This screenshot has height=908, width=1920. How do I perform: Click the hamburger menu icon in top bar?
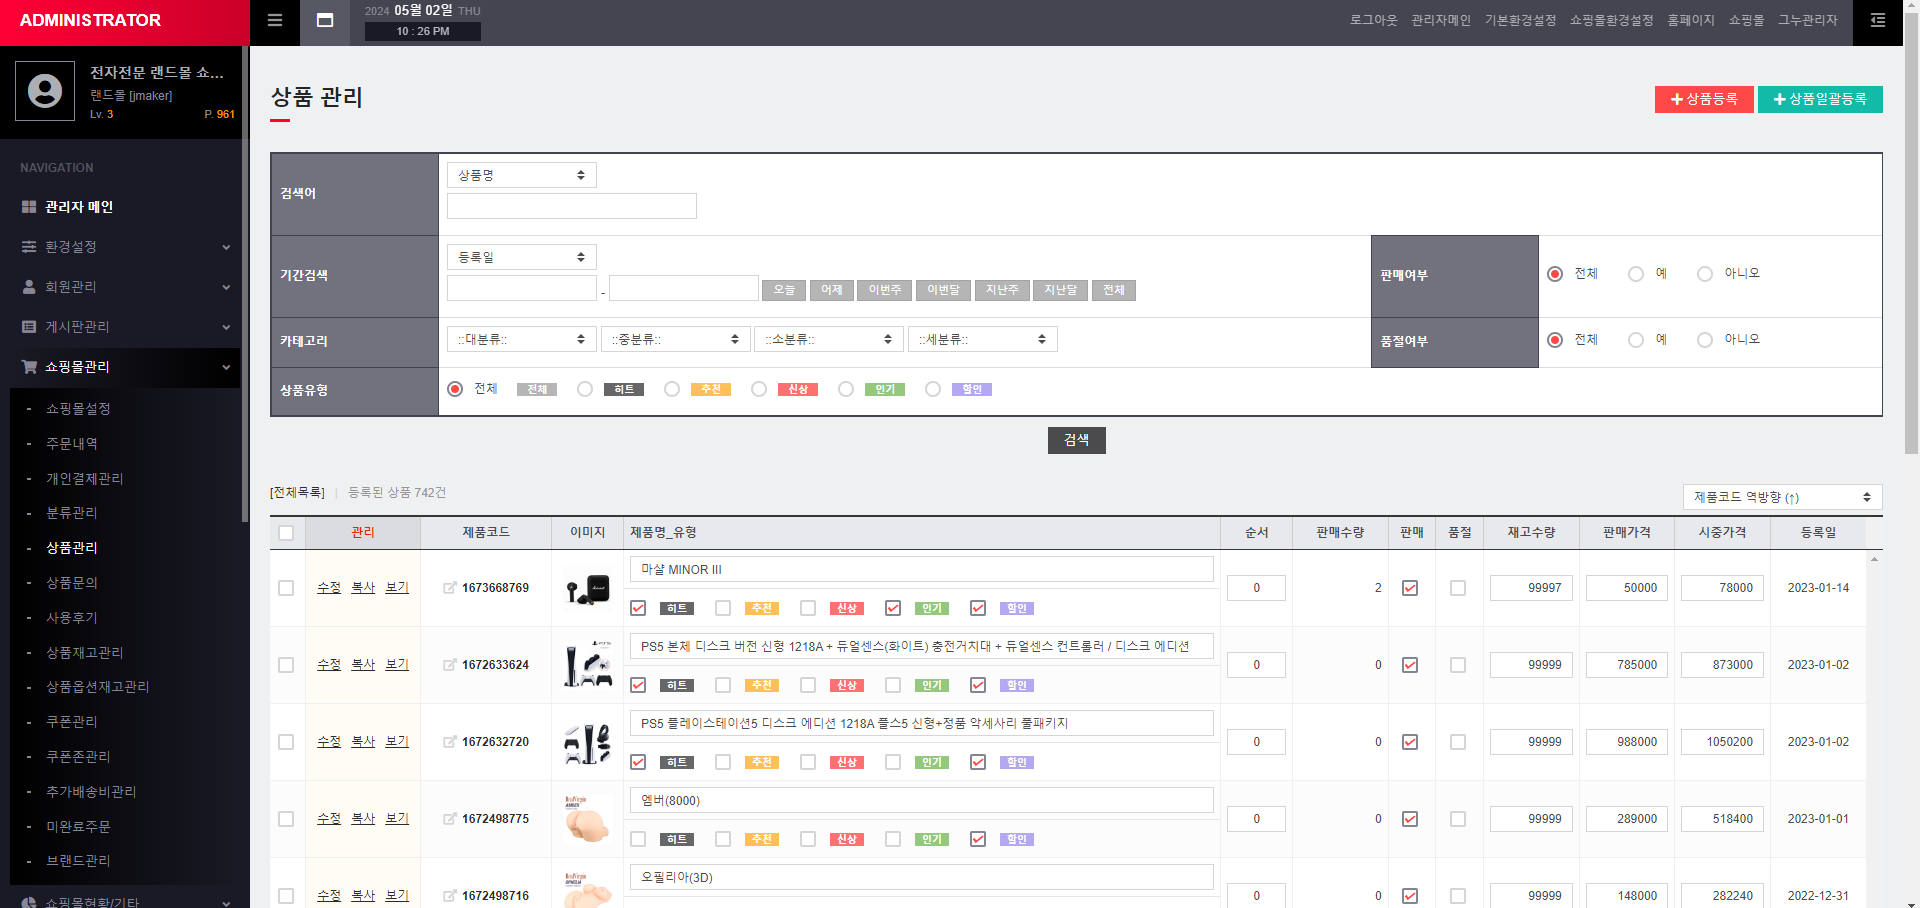[x=275, y=21]
